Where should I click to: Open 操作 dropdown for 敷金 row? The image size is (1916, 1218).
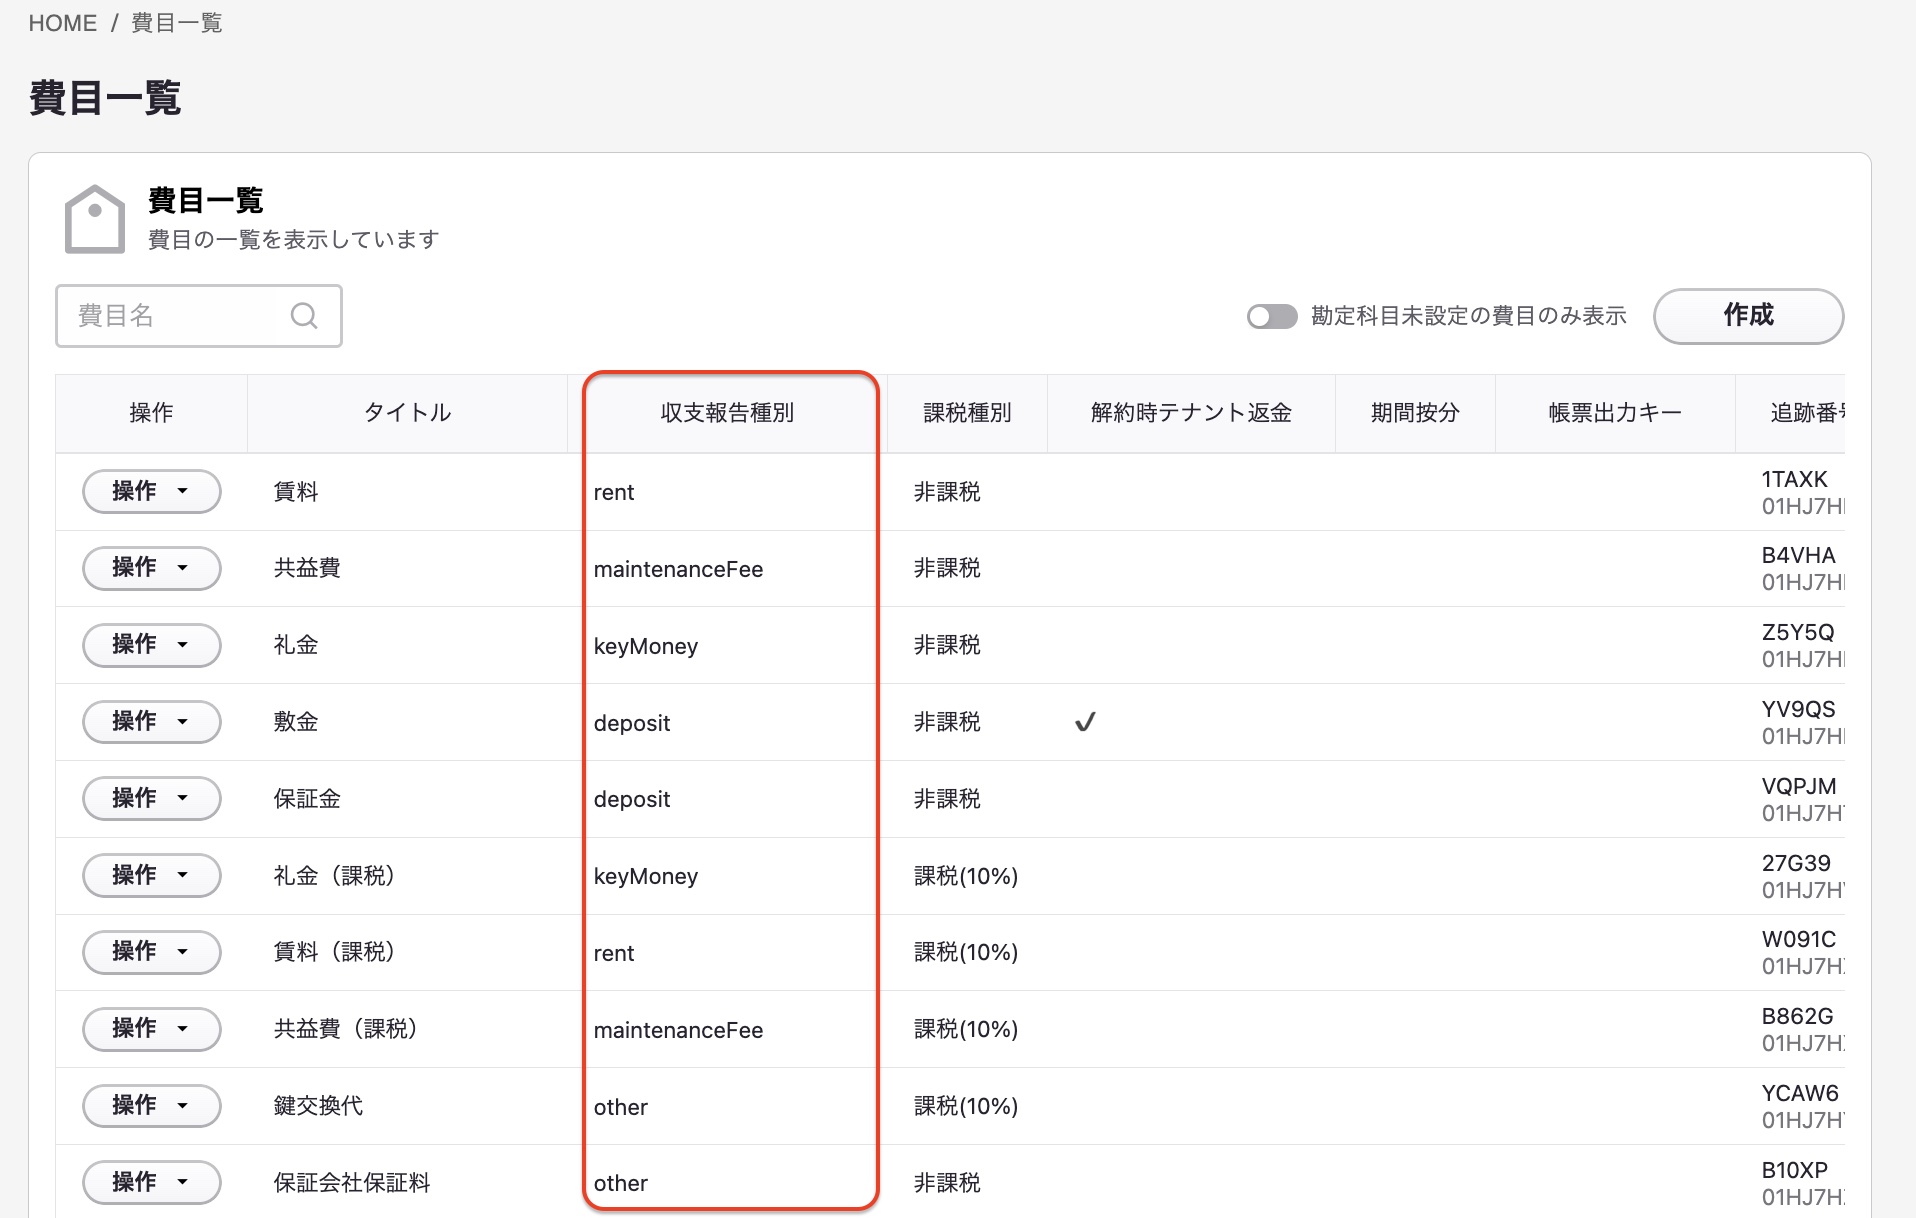151,721
